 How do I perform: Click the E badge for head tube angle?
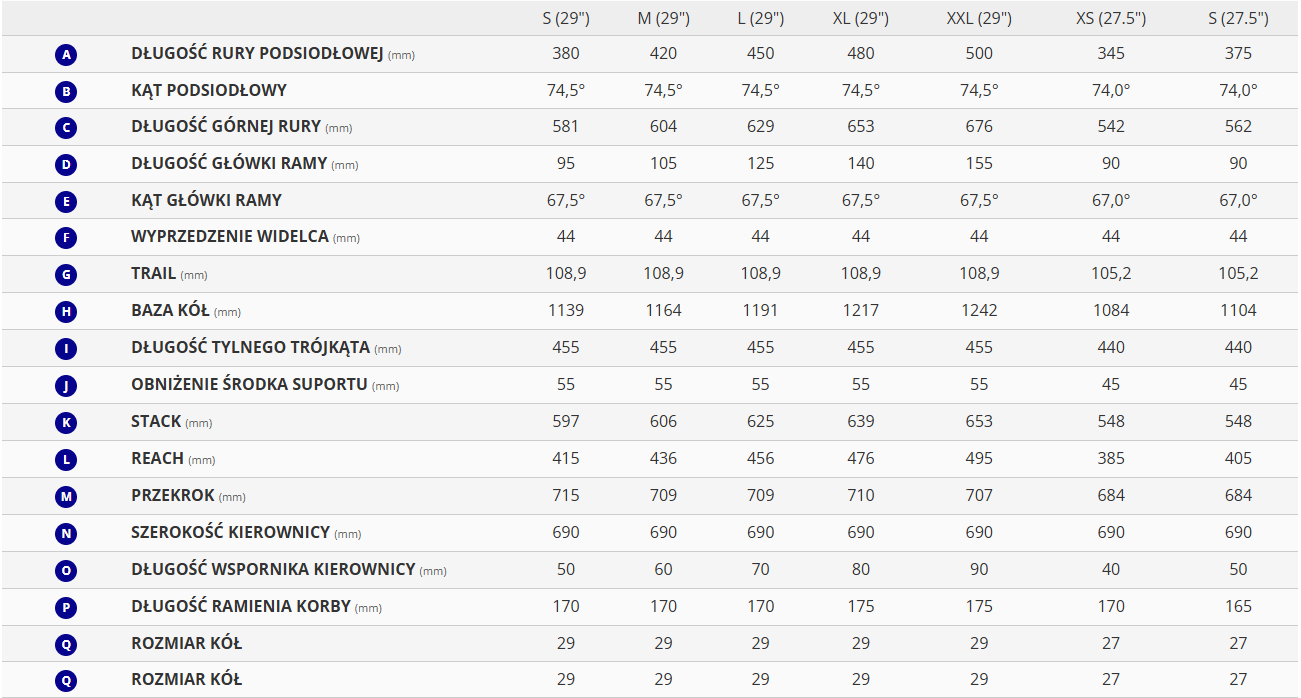(66, 202)
